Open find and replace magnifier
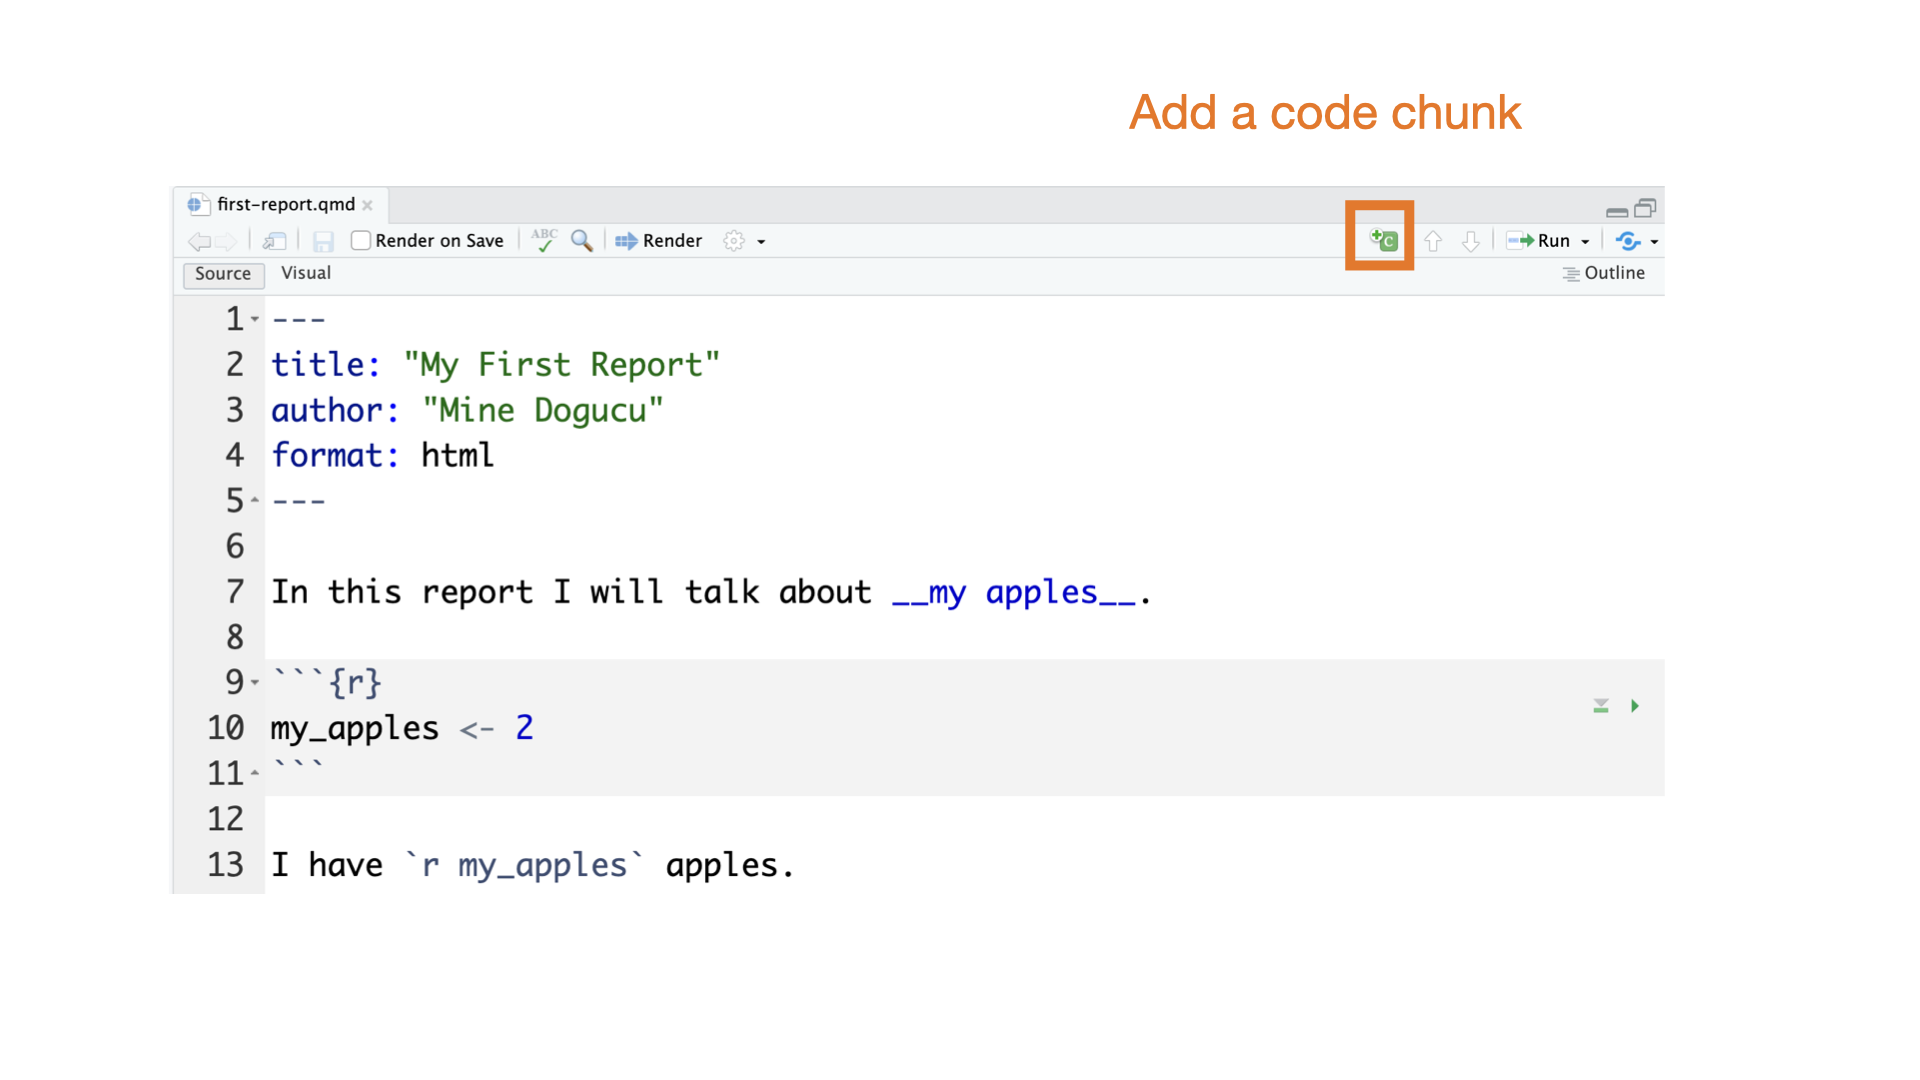This screenshot has height=1080, width=1920. coord(581,240)
